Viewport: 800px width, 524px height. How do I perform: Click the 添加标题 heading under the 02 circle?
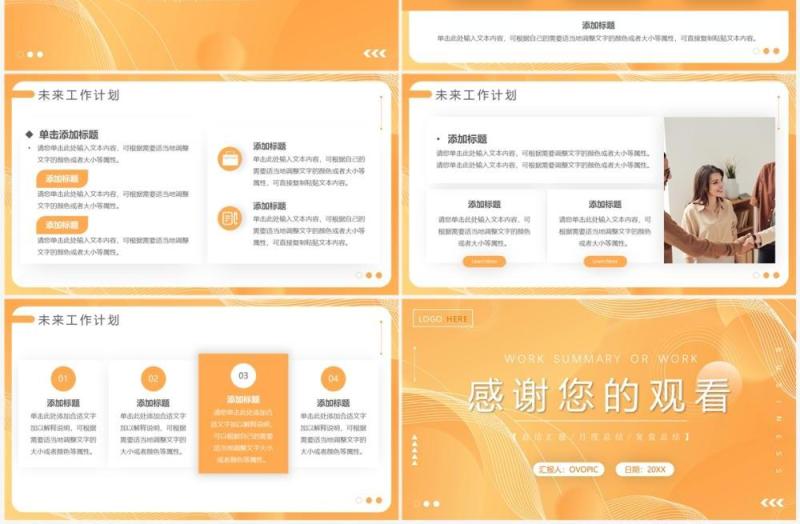pos(153,403)
